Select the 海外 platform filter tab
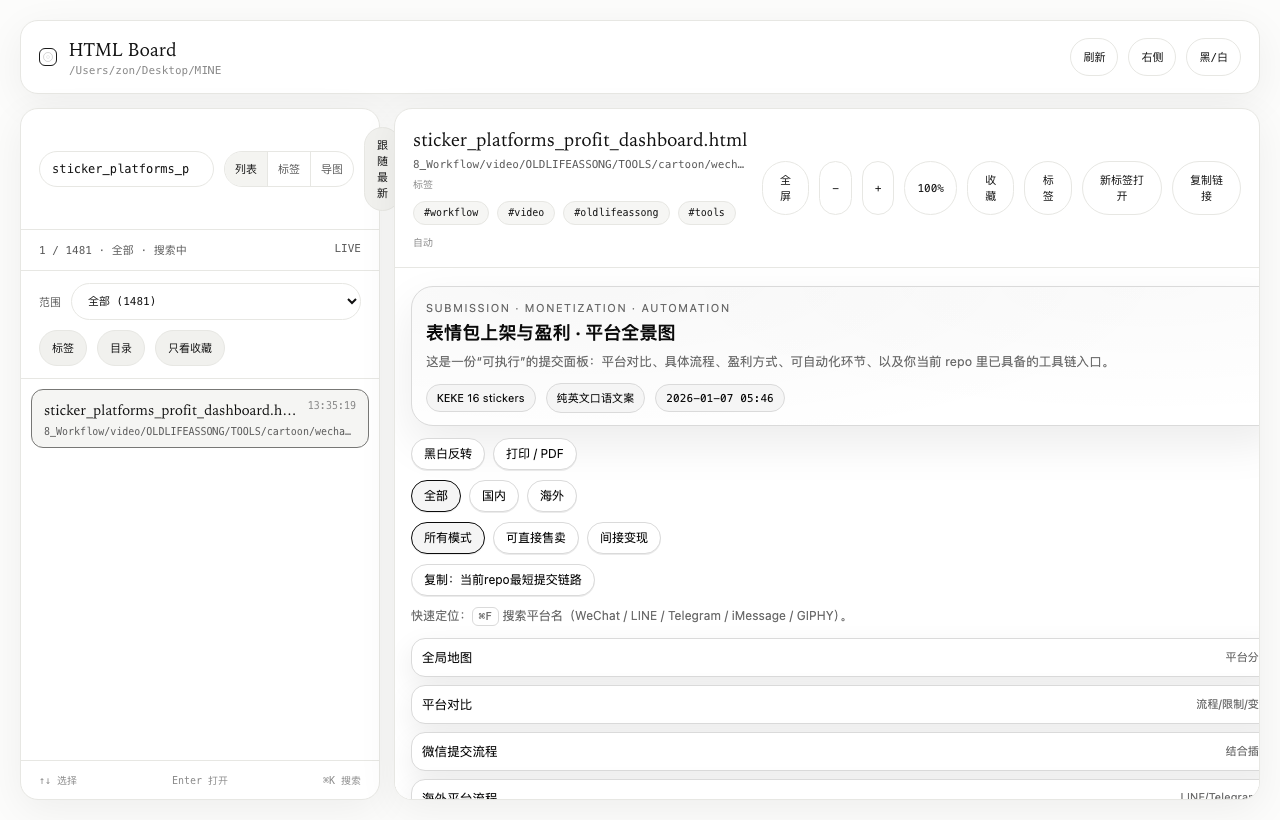The width and height of the screenshot is (1280, 820). 552,496
